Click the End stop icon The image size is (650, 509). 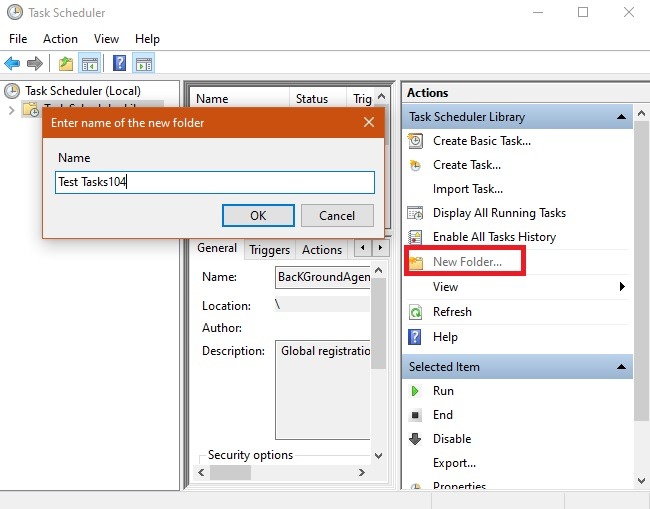(x=415, y=415)
